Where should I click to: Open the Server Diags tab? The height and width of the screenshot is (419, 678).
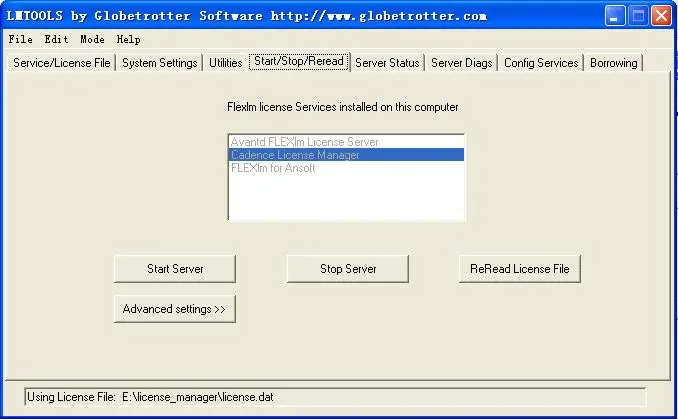[x=461, y=63]
